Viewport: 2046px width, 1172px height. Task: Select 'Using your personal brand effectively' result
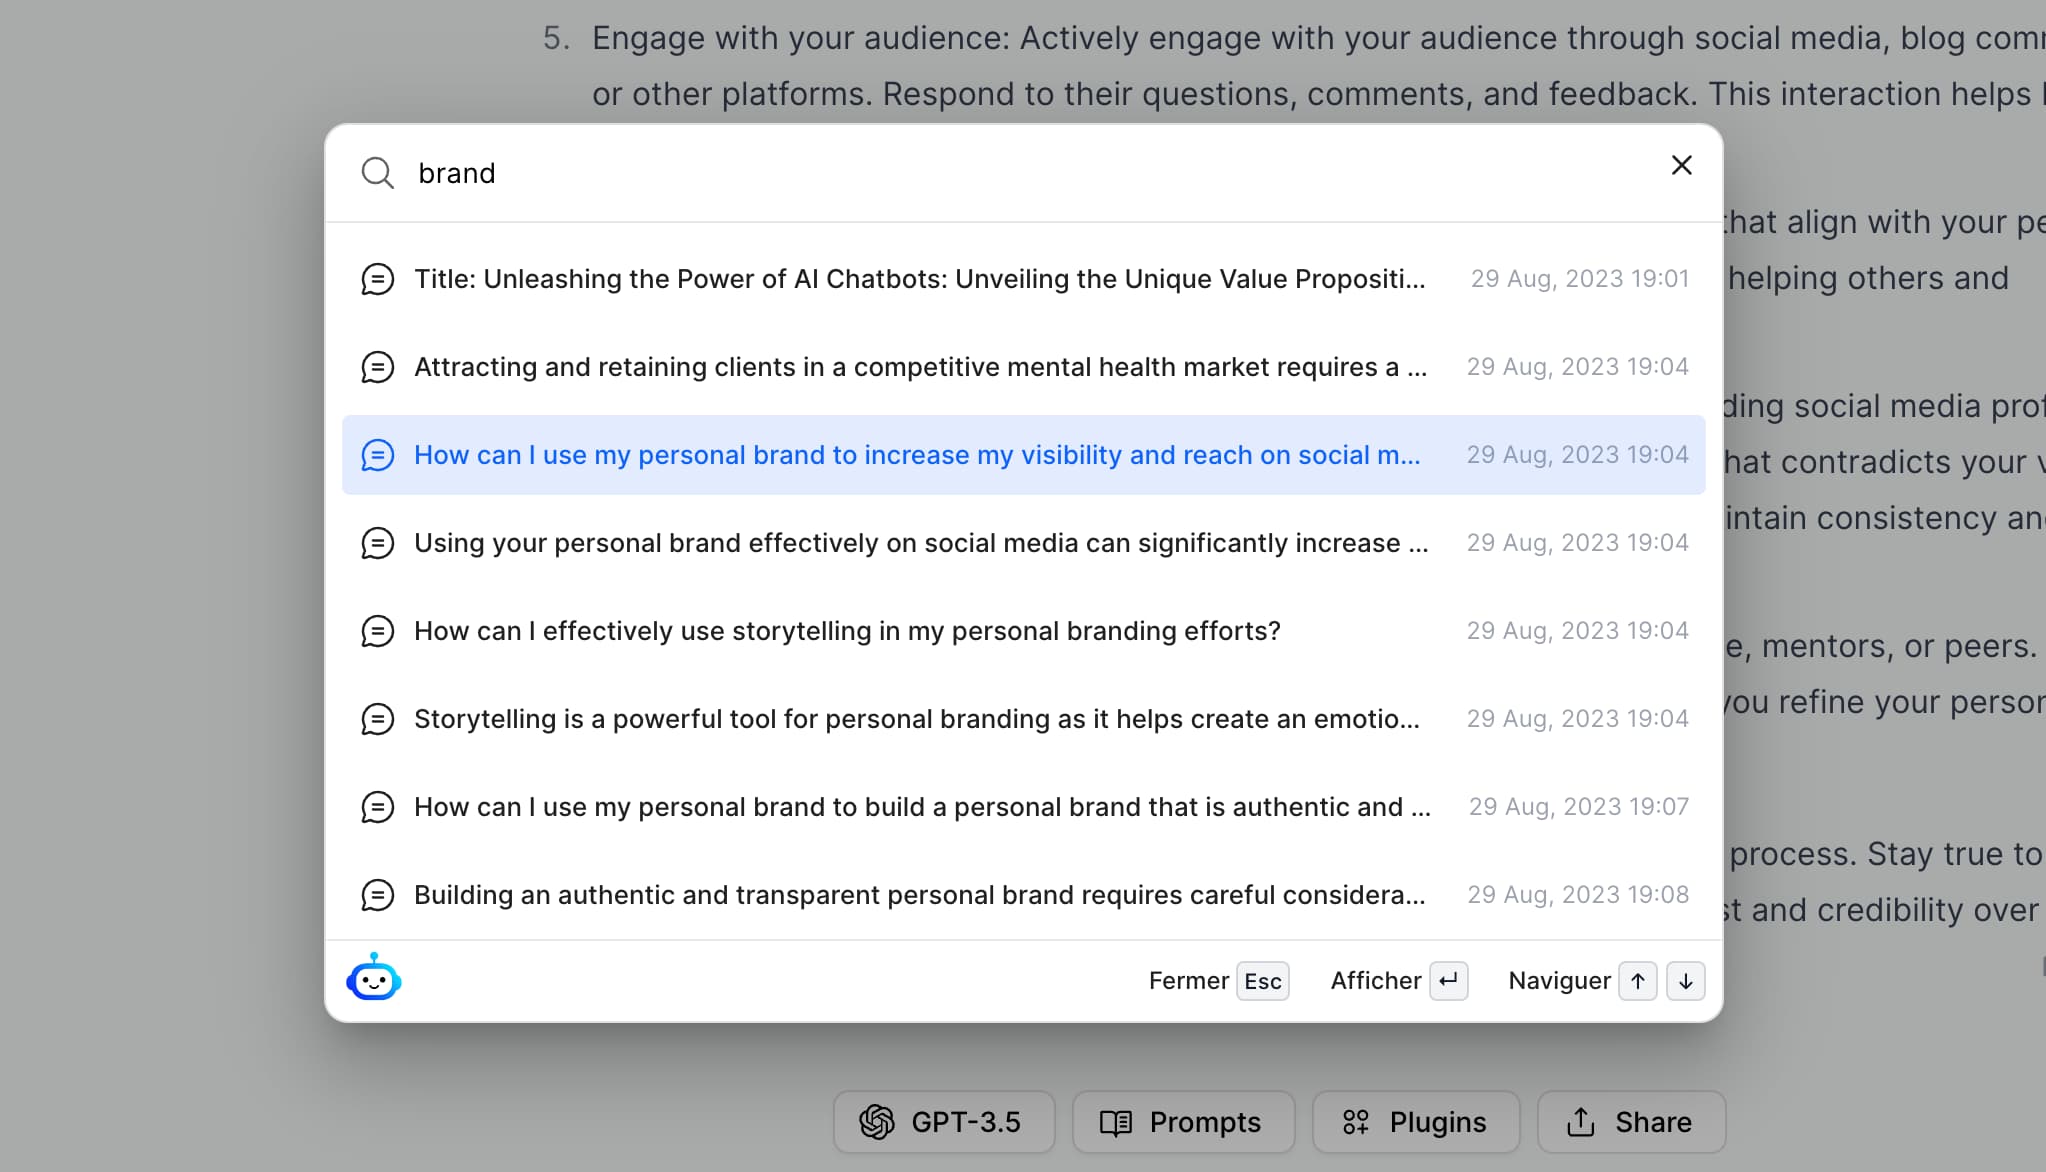(920, 543)
